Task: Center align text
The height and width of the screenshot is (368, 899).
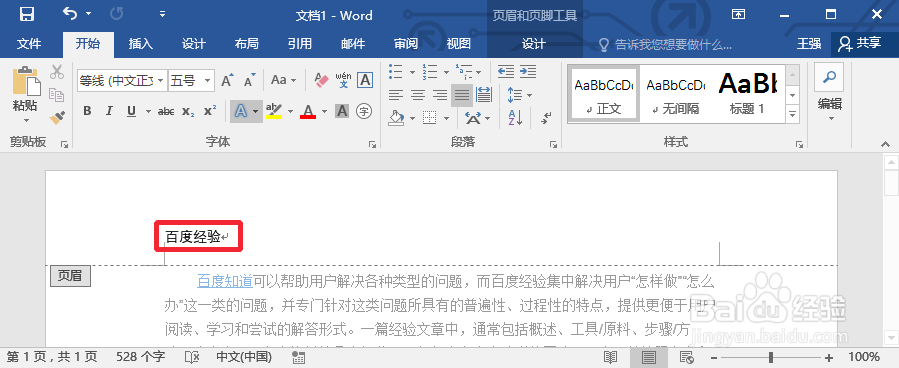Action: point(417,95)
